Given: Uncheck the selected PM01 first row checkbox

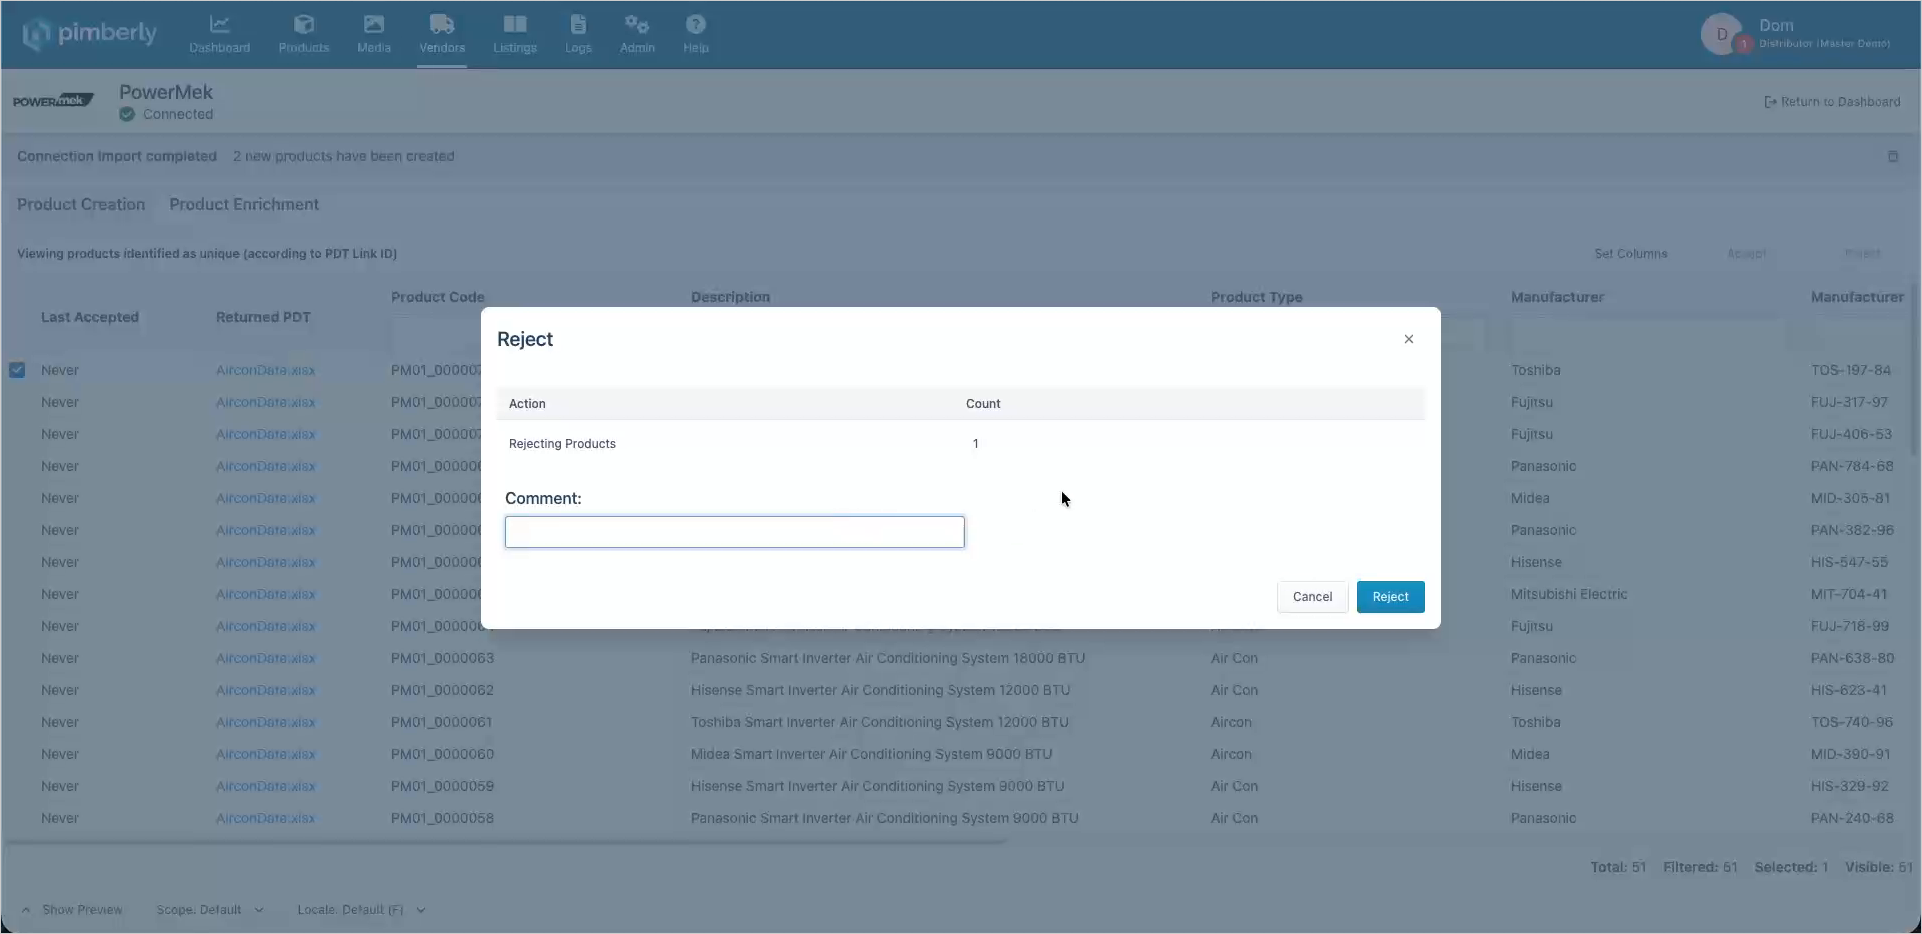Looking at the screenshot, I should 17,370.
